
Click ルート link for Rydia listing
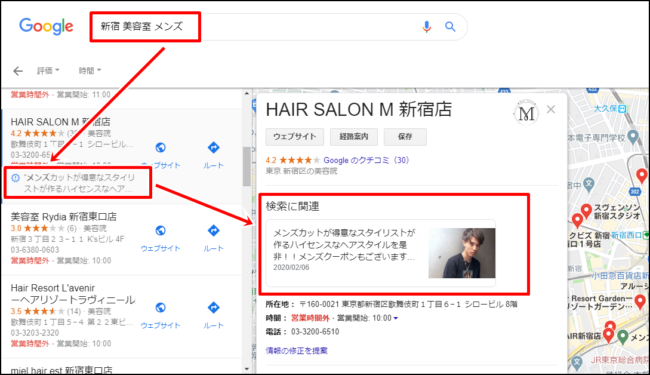point(213,248)
